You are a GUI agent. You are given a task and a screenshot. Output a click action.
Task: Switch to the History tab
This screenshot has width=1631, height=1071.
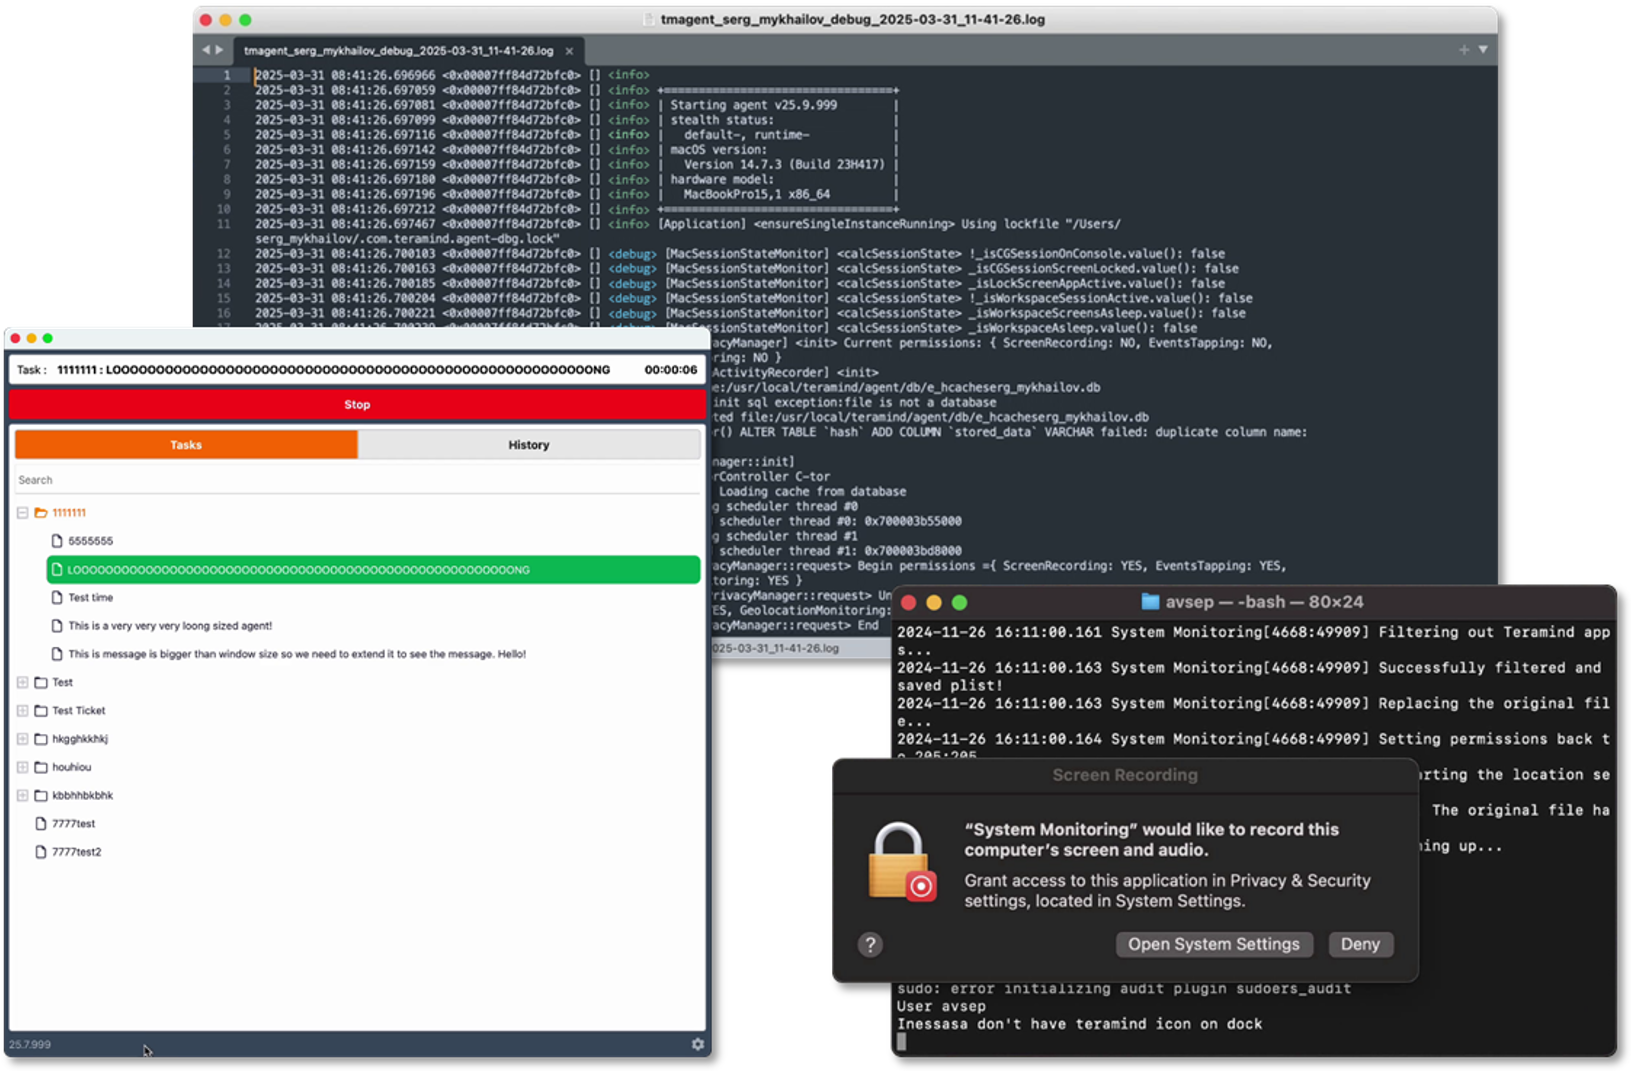pyautogui.click(x=529, y=445)
